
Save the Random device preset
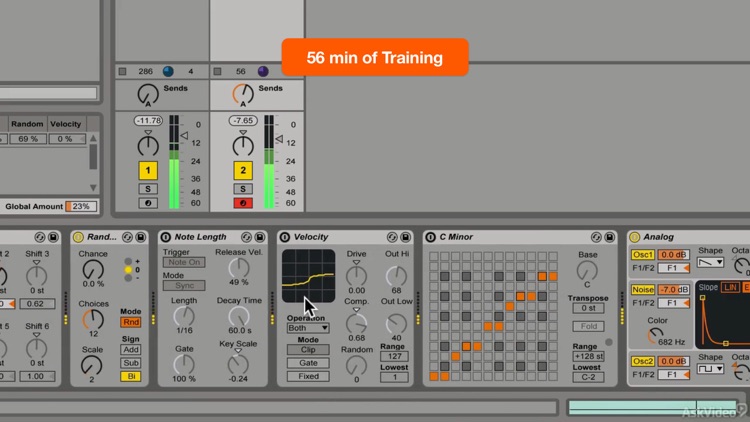pos(141,237)
